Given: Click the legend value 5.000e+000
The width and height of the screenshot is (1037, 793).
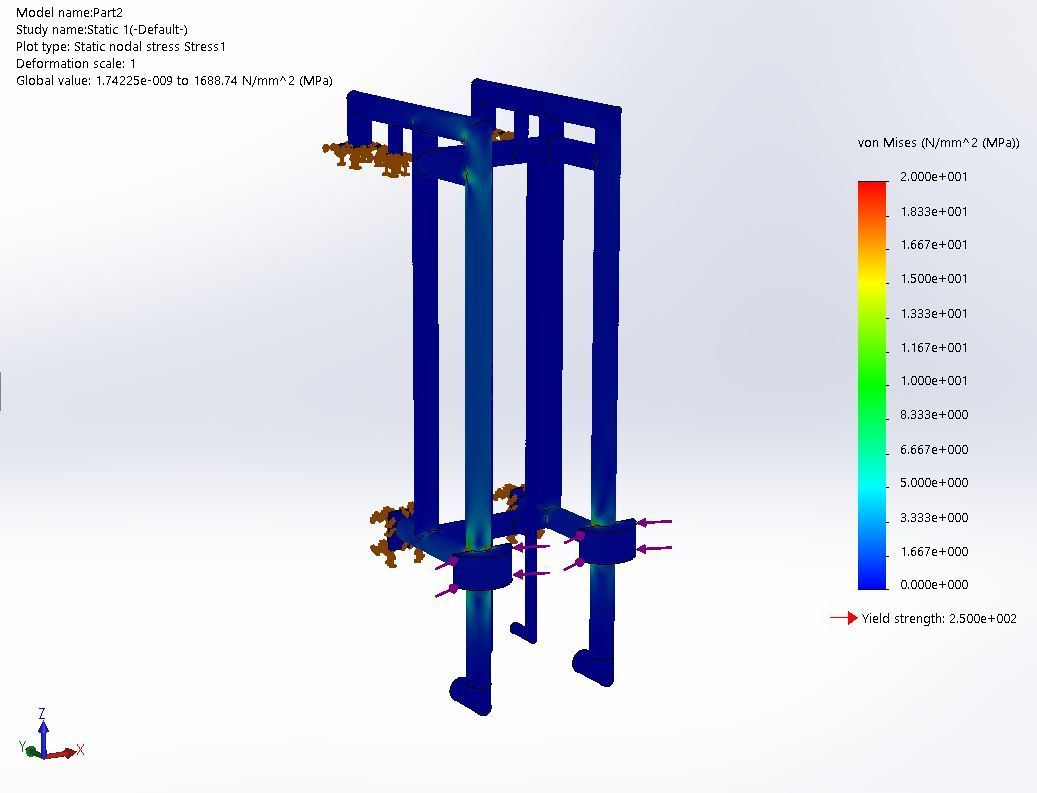Looking at the screenshot, I should click(x=934, y=483).
